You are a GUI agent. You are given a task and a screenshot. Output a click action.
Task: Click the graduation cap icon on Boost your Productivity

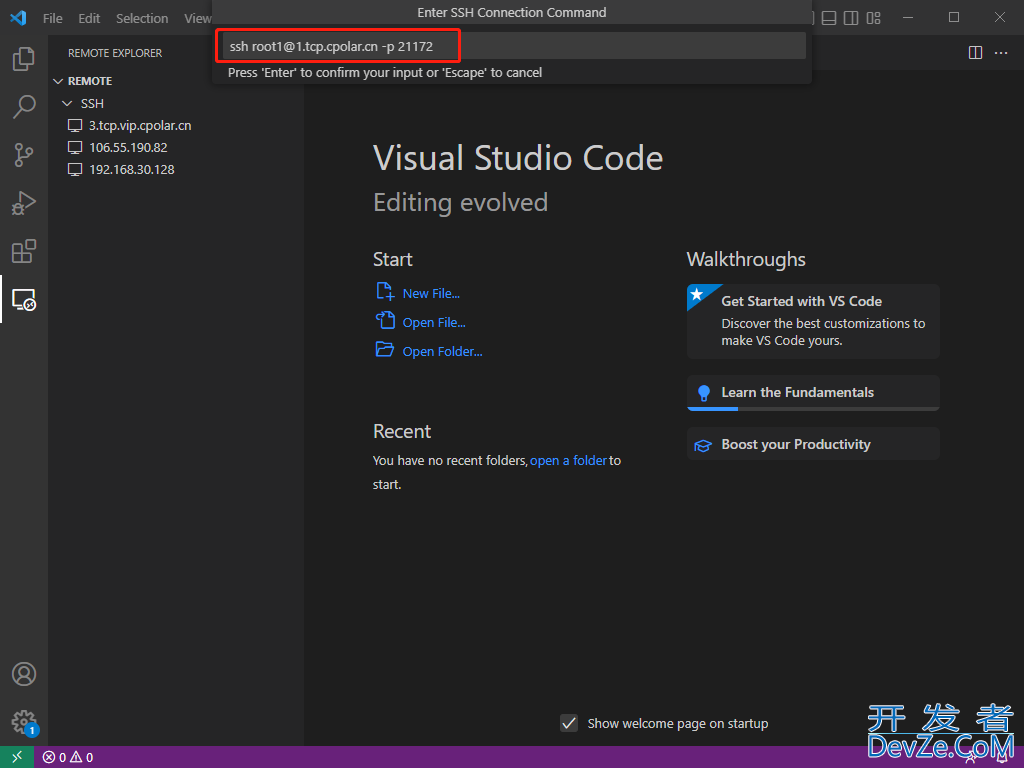pyautogui.click(x=703, y=445)
